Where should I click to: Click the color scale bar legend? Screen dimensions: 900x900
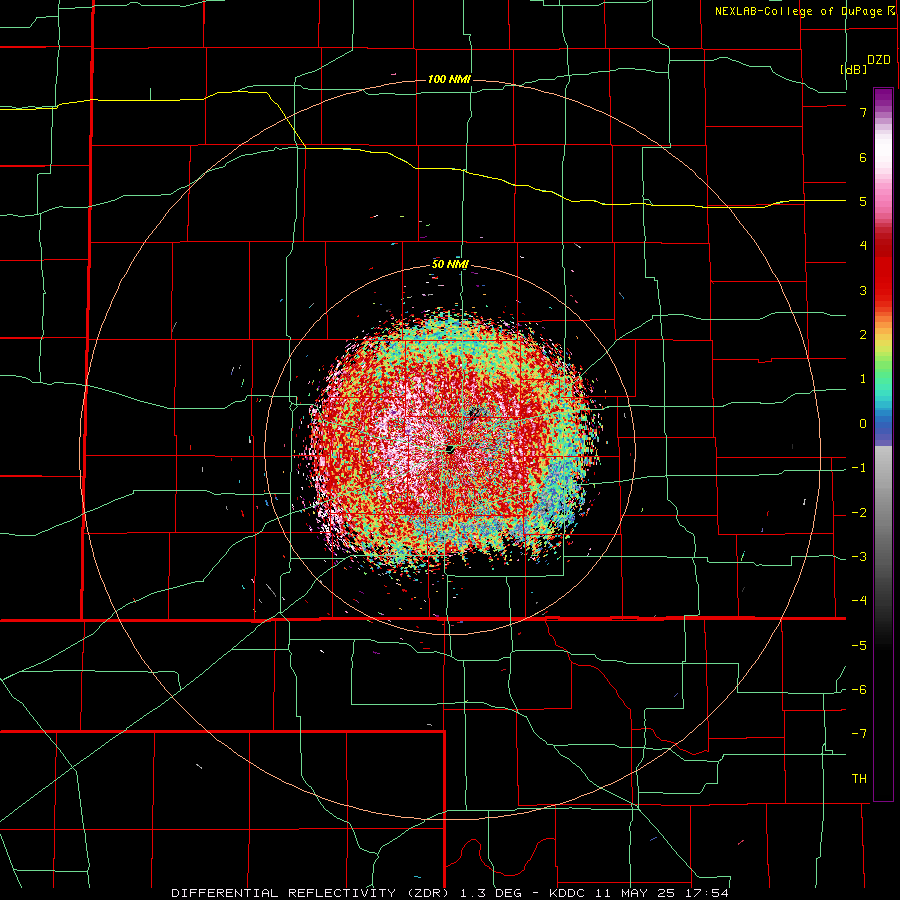883,444
